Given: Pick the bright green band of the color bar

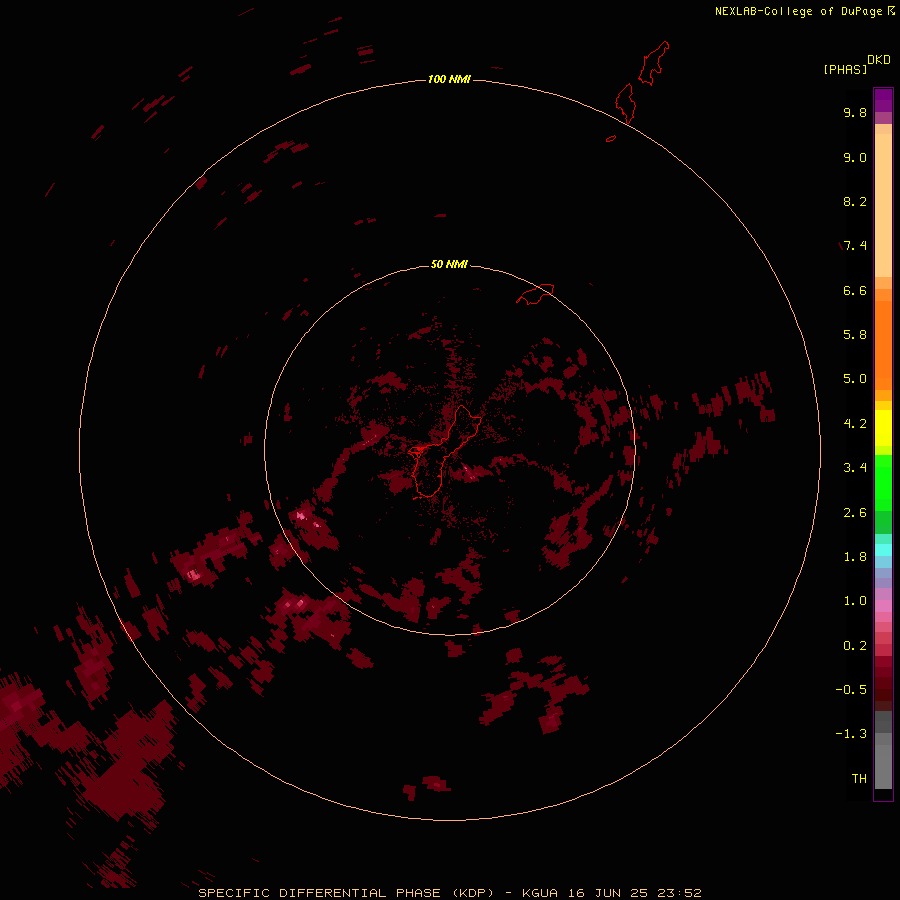Looking at the screenshot, I should (883, 483).
